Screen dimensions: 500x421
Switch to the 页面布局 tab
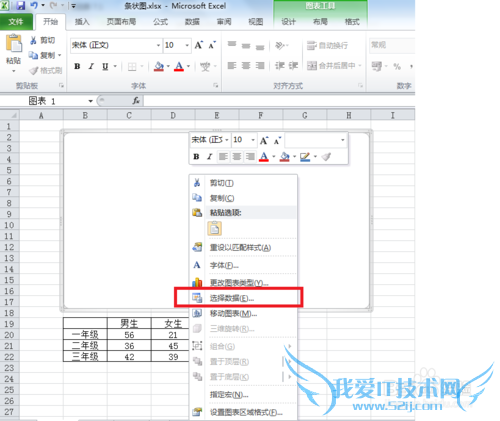121,22
